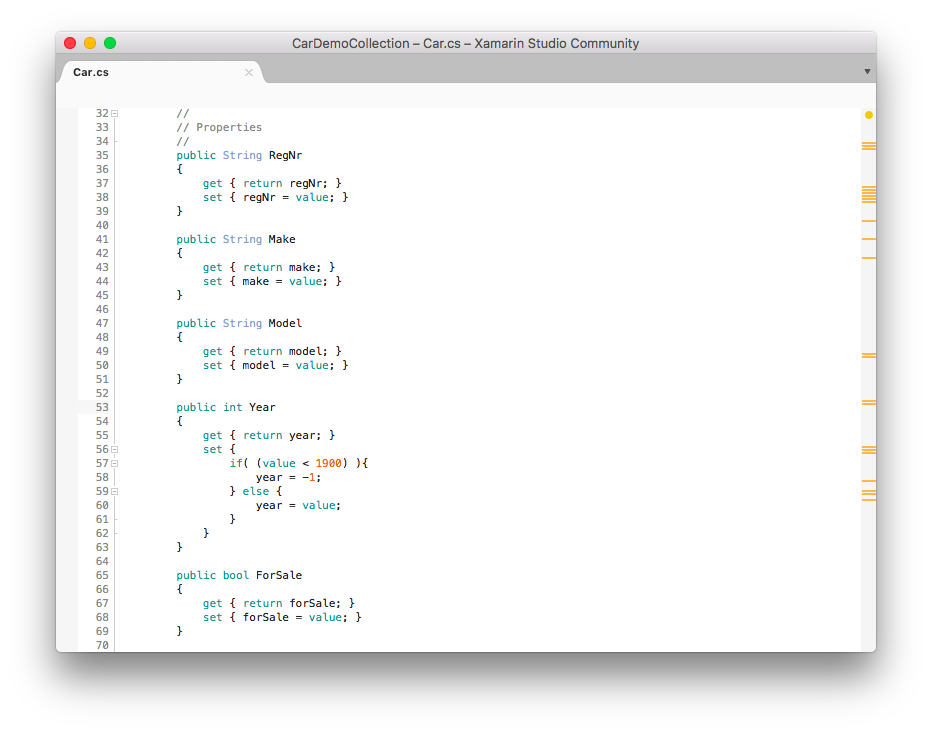Image resolution: width=932 pixels, height=732 pixels.
Task: Click 'return forSale;' on line 67
Action: pyautogui.click(x=292, y=604)
